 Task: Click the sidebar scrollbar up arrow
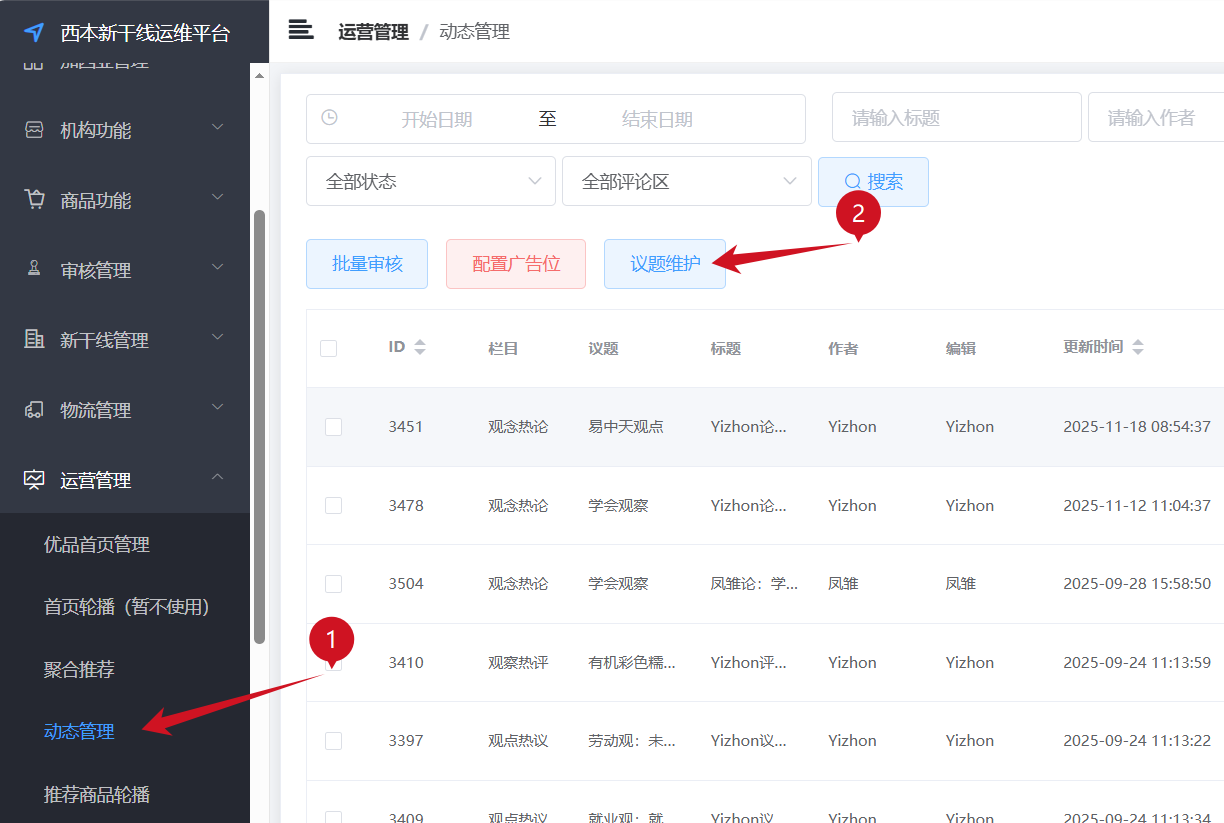pos(259,75)
